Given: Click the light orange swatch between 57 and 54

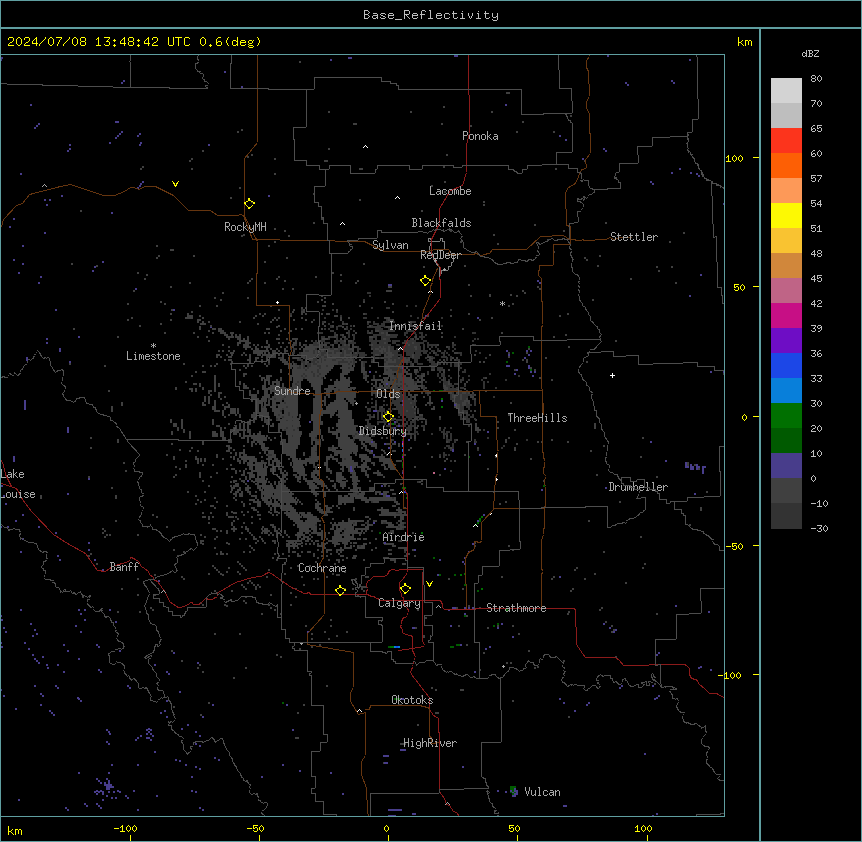Looking at the screenshot, I should pos(786,190).
